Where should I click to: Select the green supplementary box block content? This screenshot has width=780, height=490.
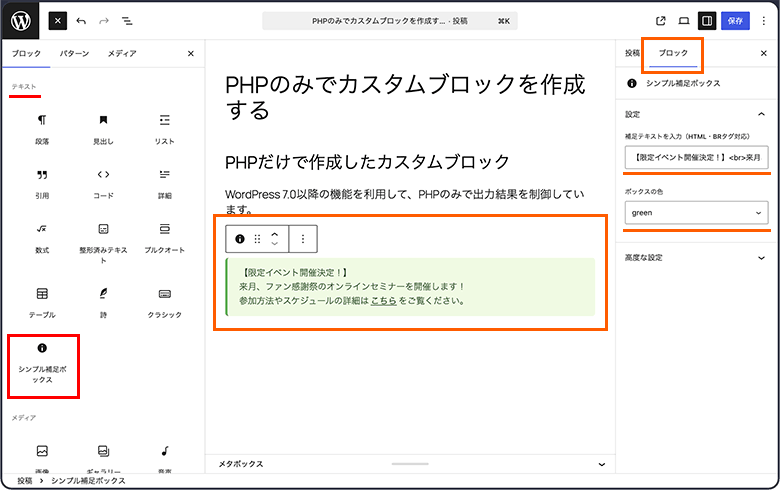click(x=410, y=287)
